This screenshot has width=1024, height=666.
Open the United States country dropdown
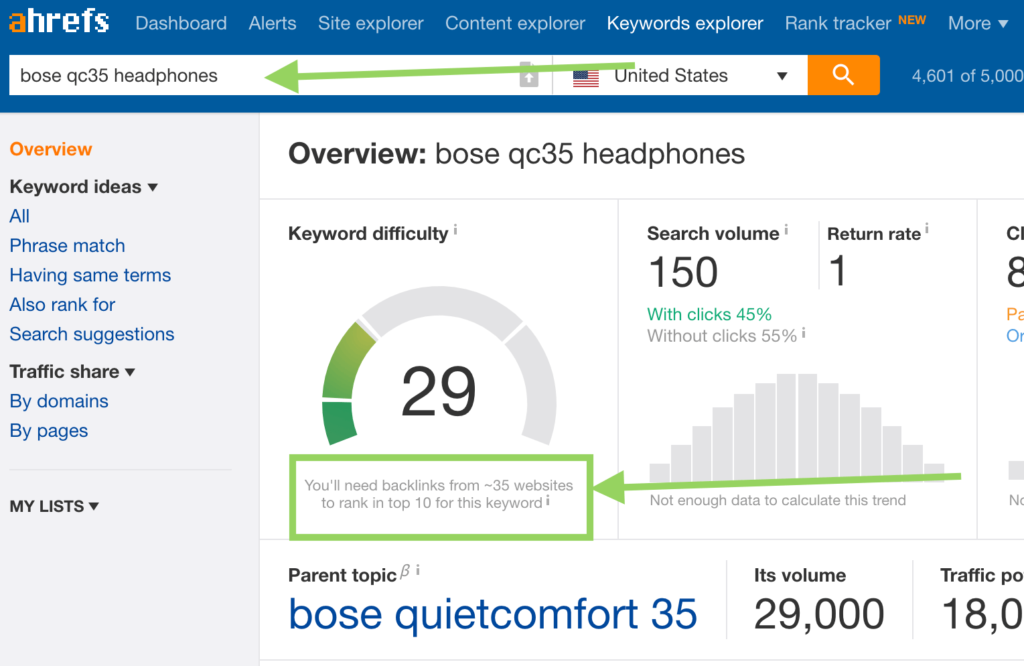point(680,75)
